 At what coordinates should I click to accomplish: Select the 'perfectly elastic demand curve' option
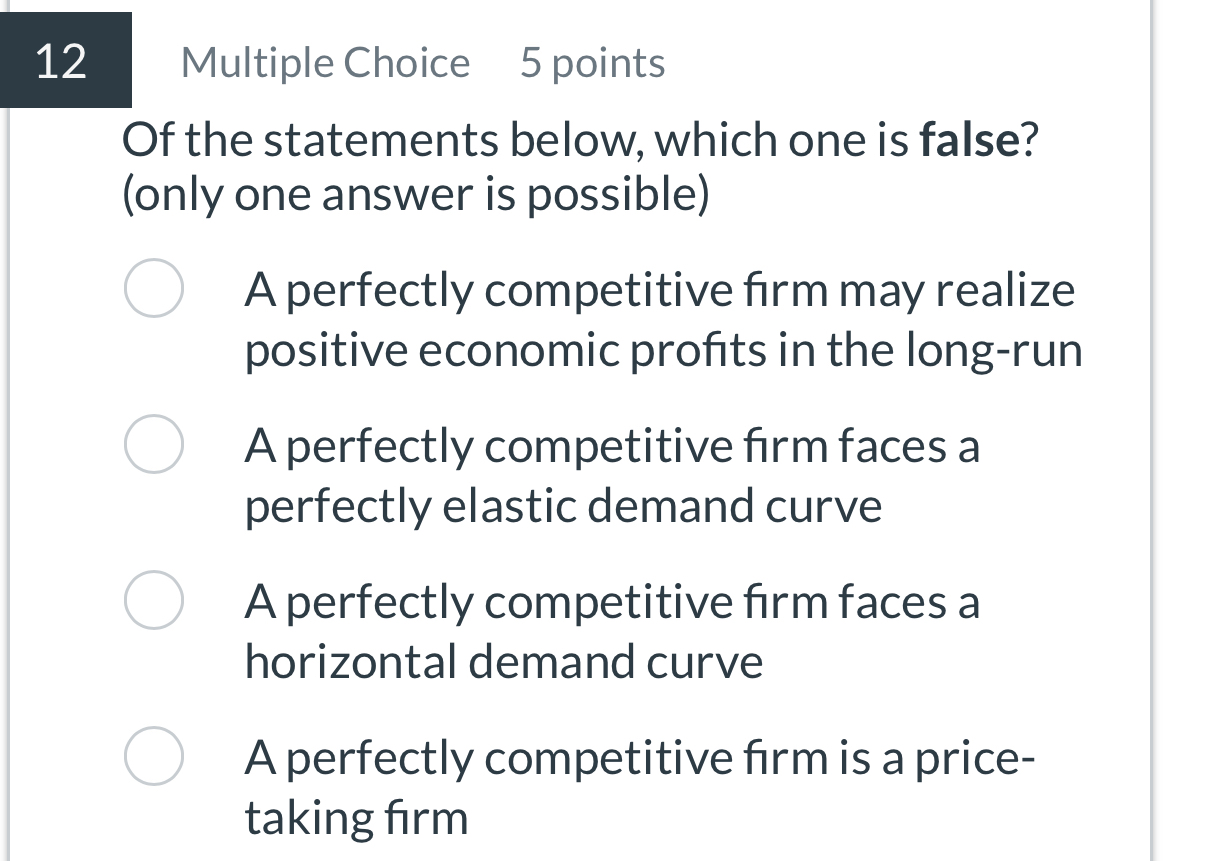[154, 445]
